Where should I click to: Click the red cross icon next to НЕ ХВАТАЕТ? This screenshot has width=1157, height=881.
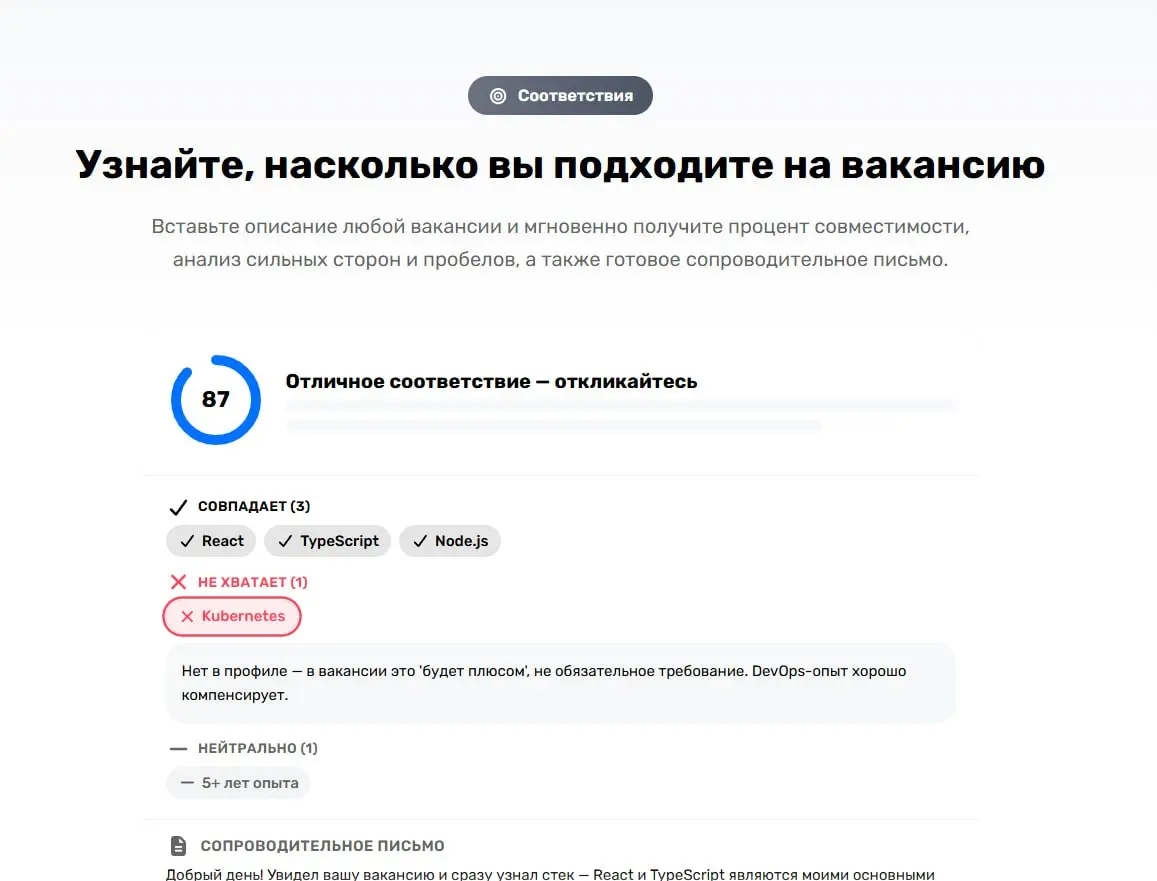point(178,582)
